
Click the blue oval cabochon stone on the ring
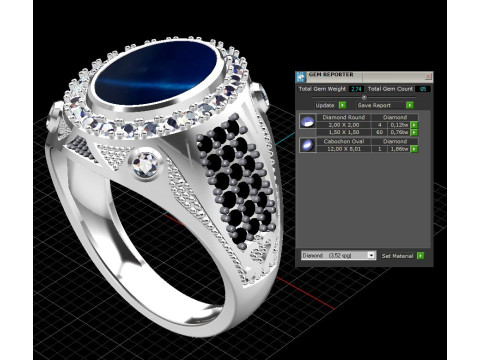click(155, 73)
